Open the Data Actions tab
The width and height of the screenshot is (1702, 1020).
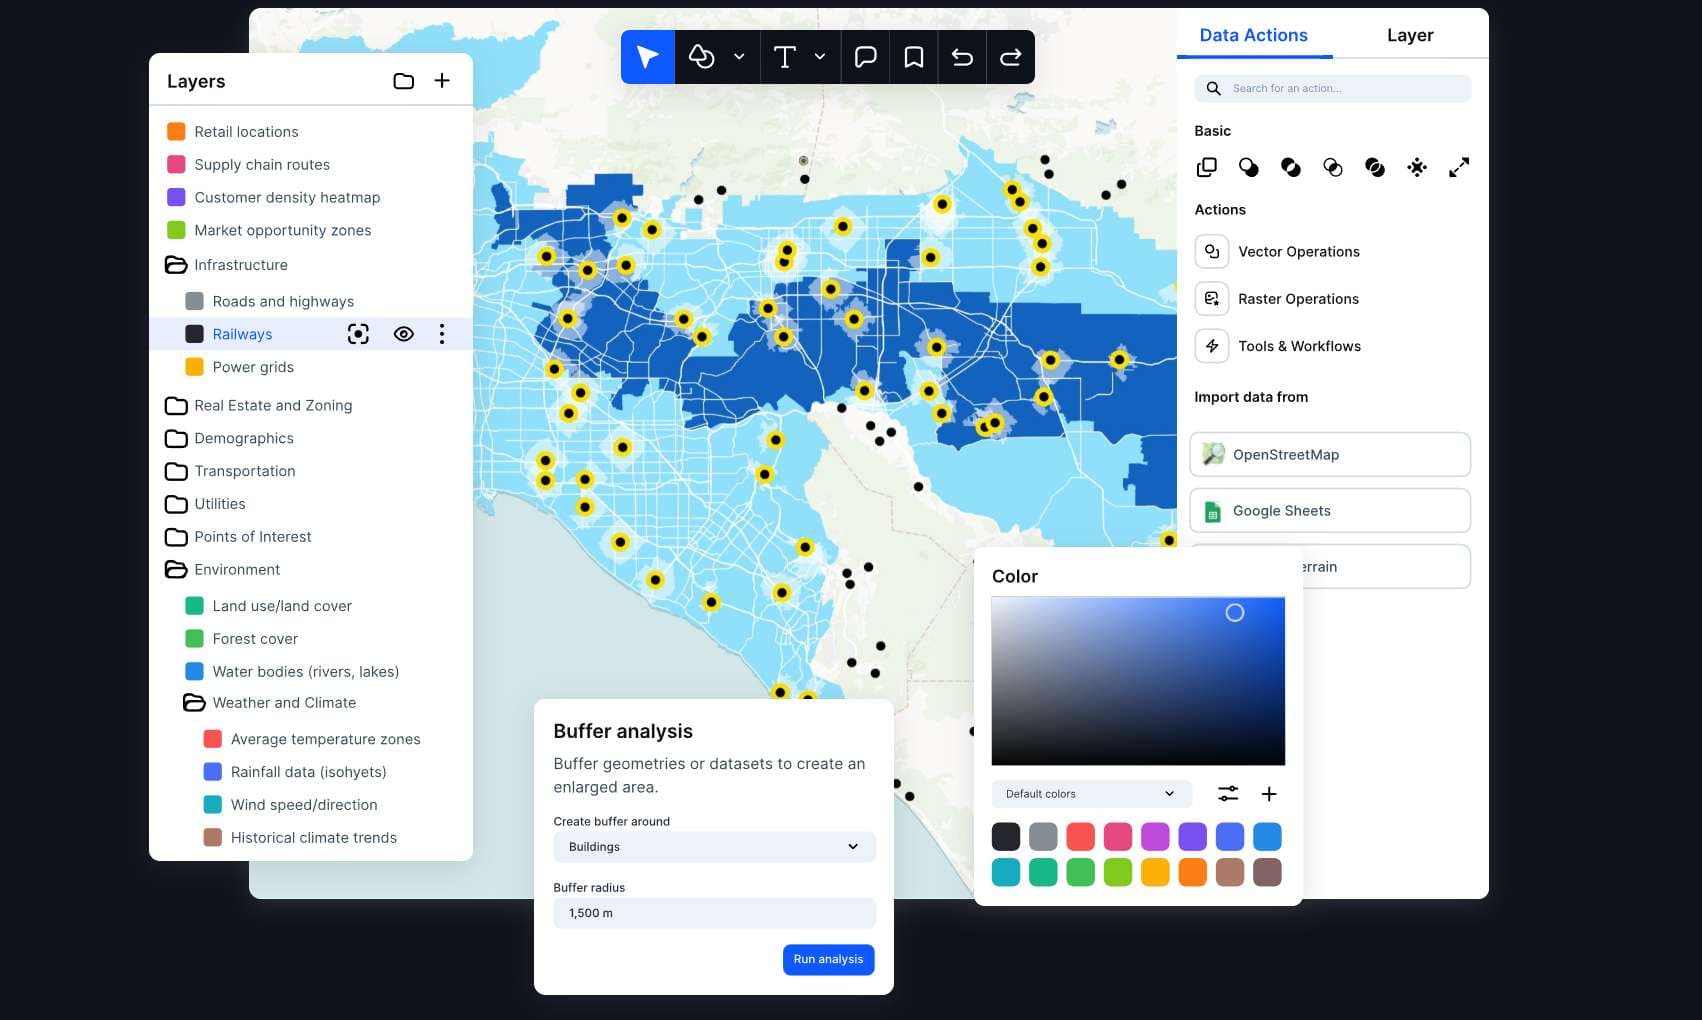click(x=1253, y=35)
